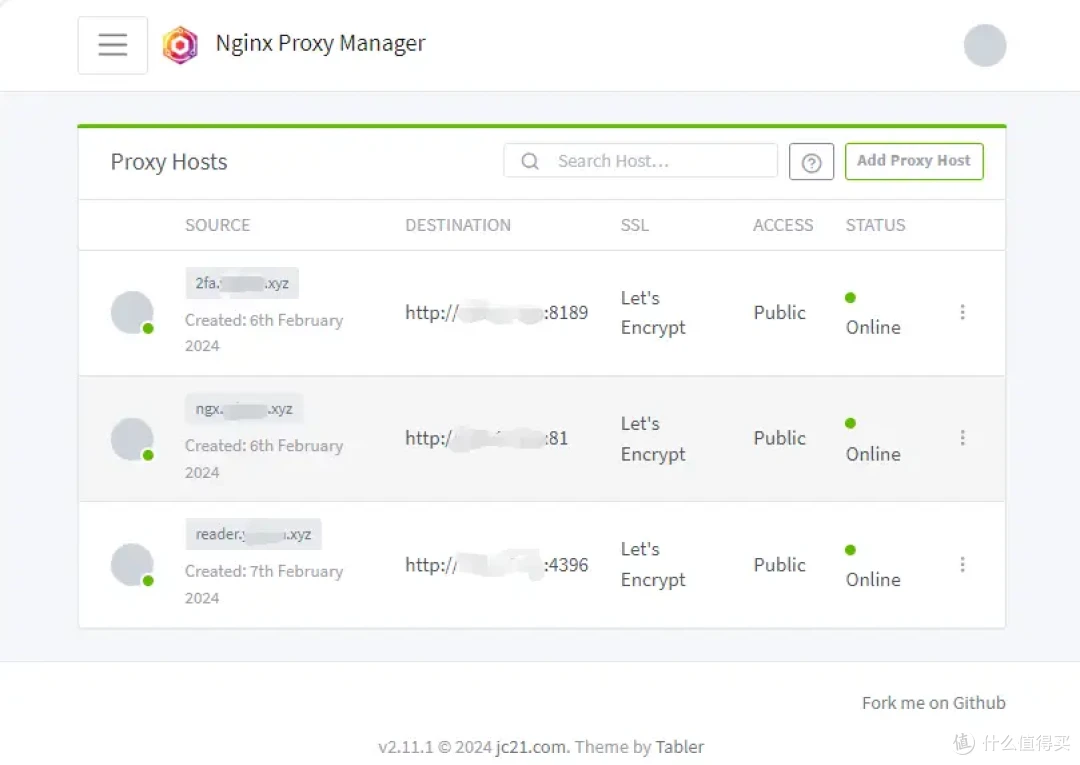Screen dimensions: 1080x765
Task: Click the search magnifier icon
Action: click(530, 161)
